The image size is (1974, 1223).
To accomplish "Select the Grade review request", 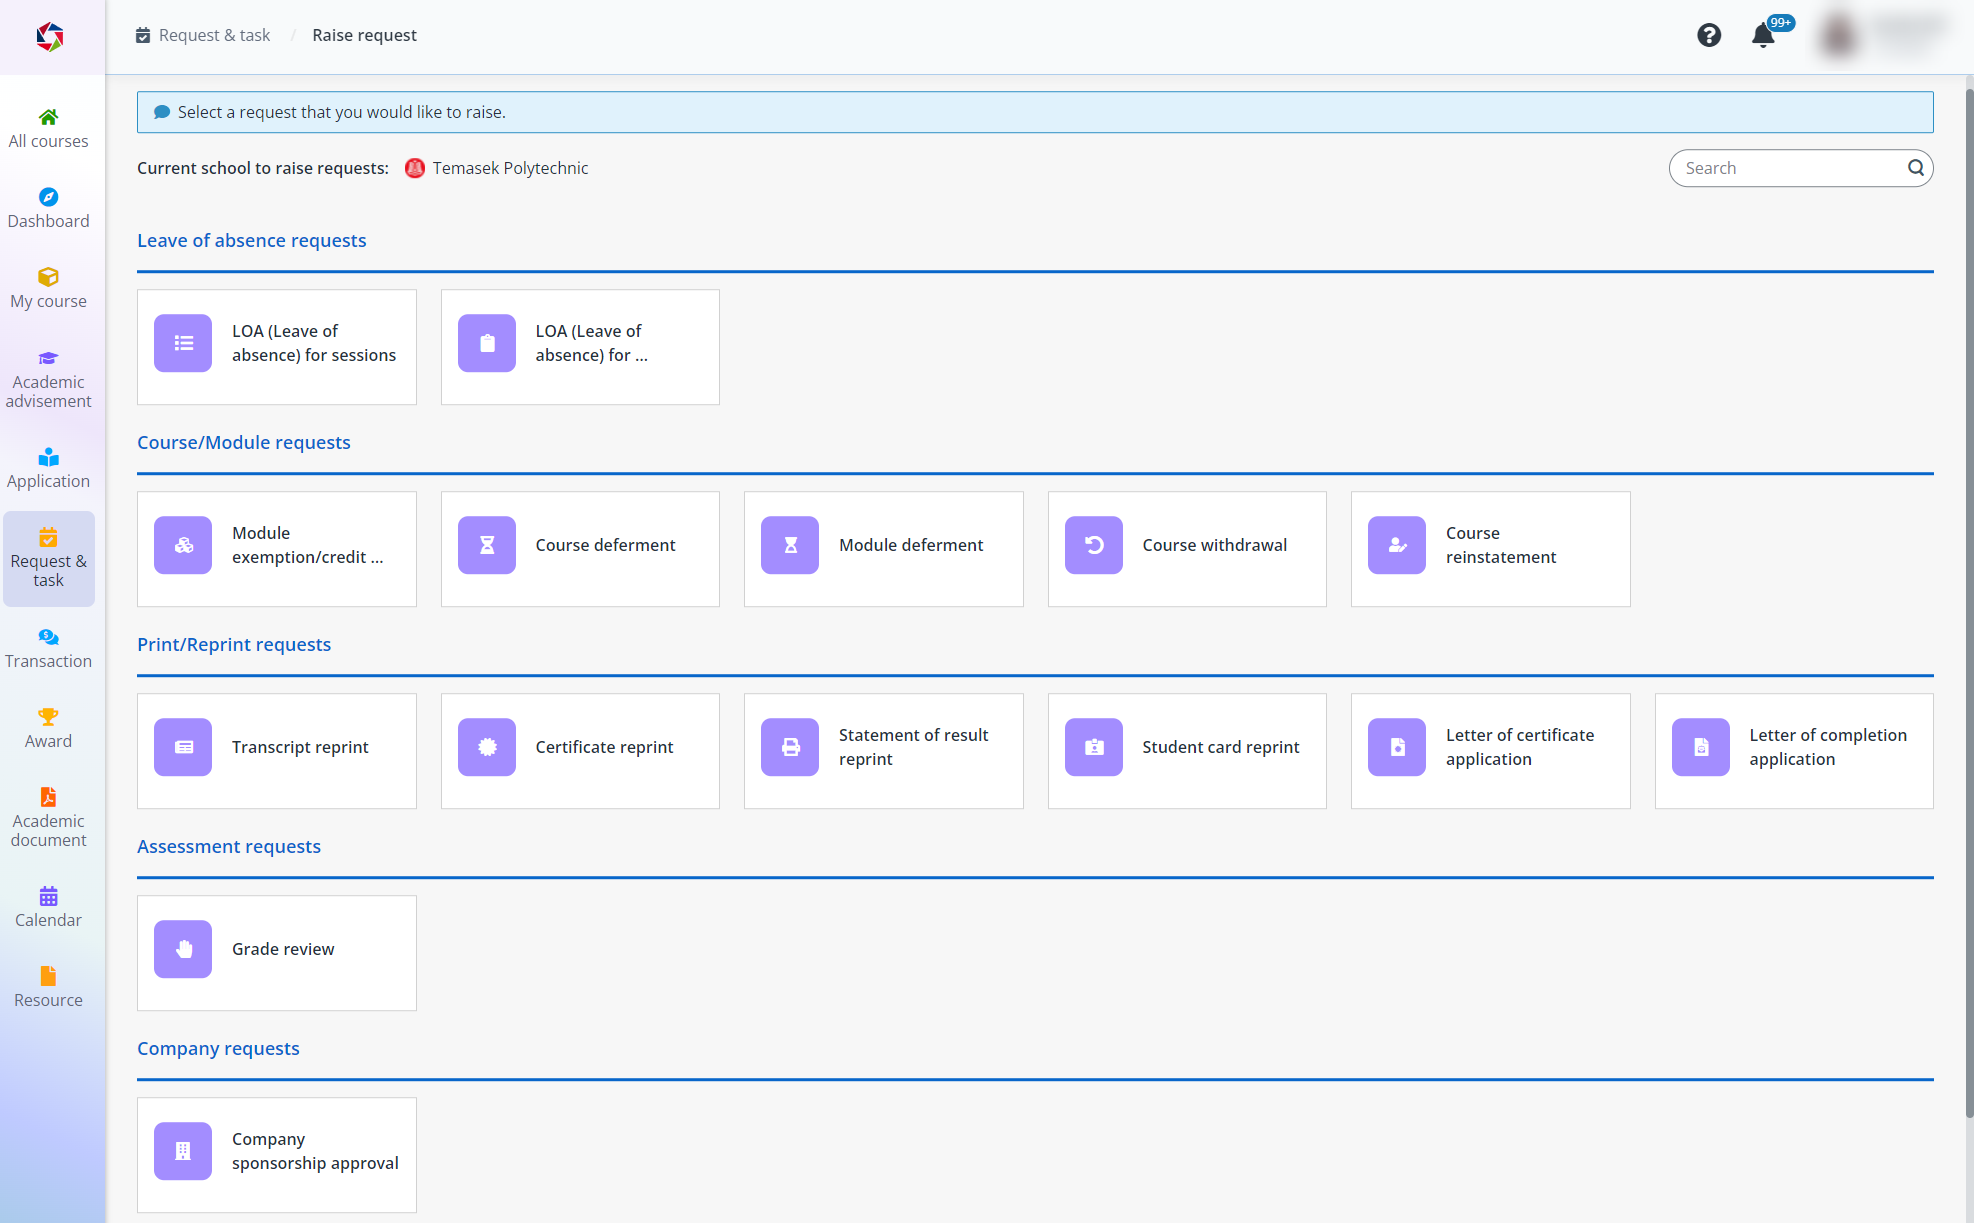I will [x=276, y=948].
